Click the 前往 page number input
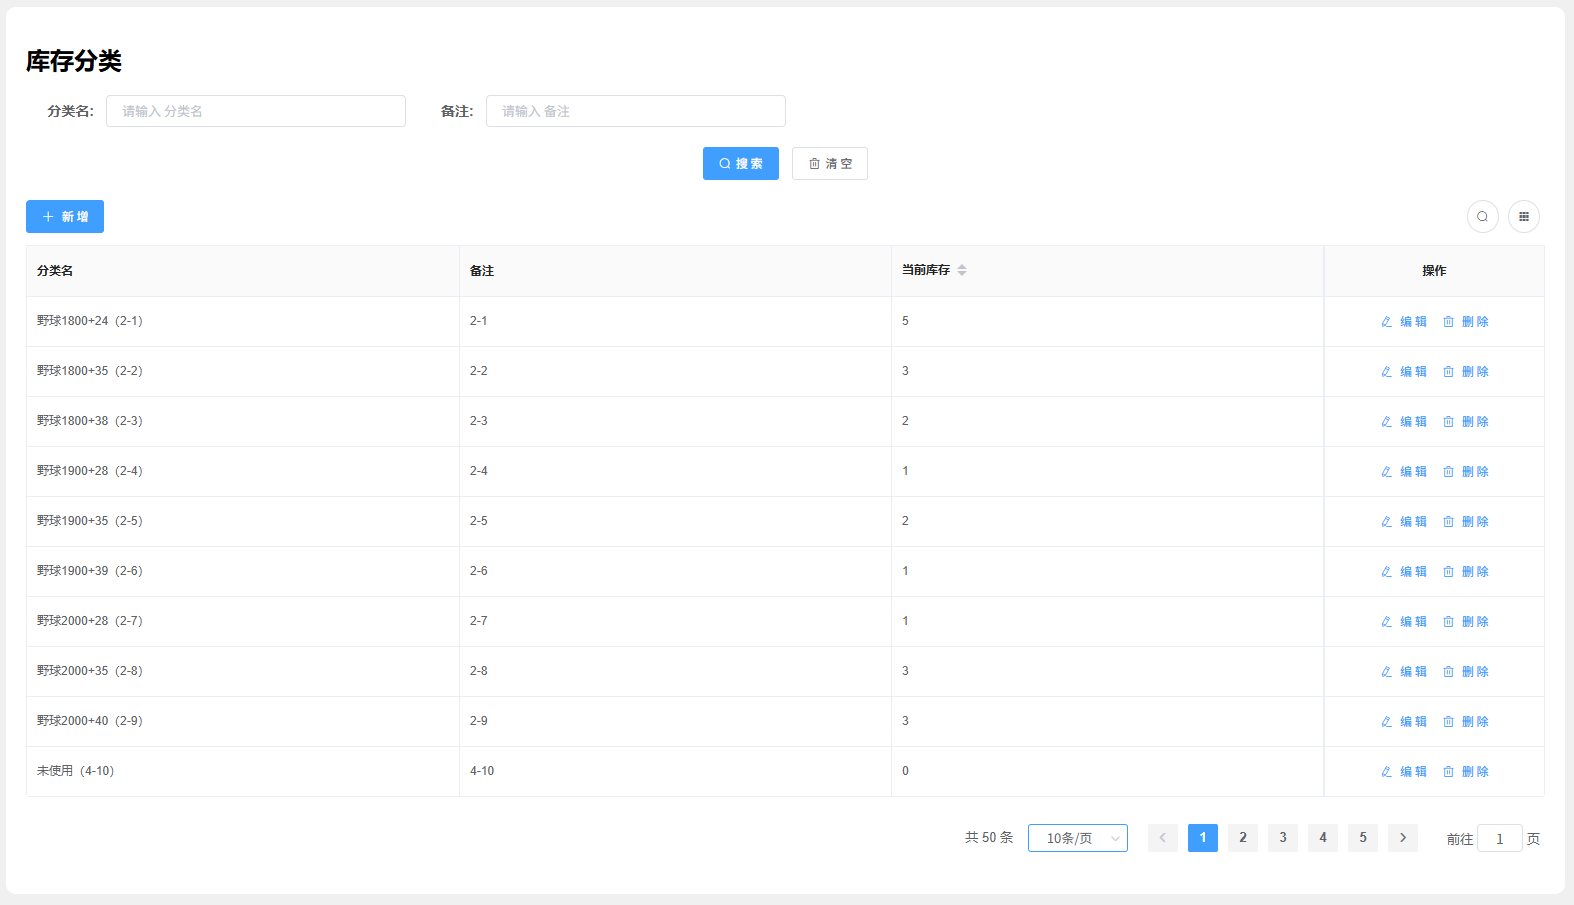The width and height of the screenshot is (1574, 905). pos(1498,839)
